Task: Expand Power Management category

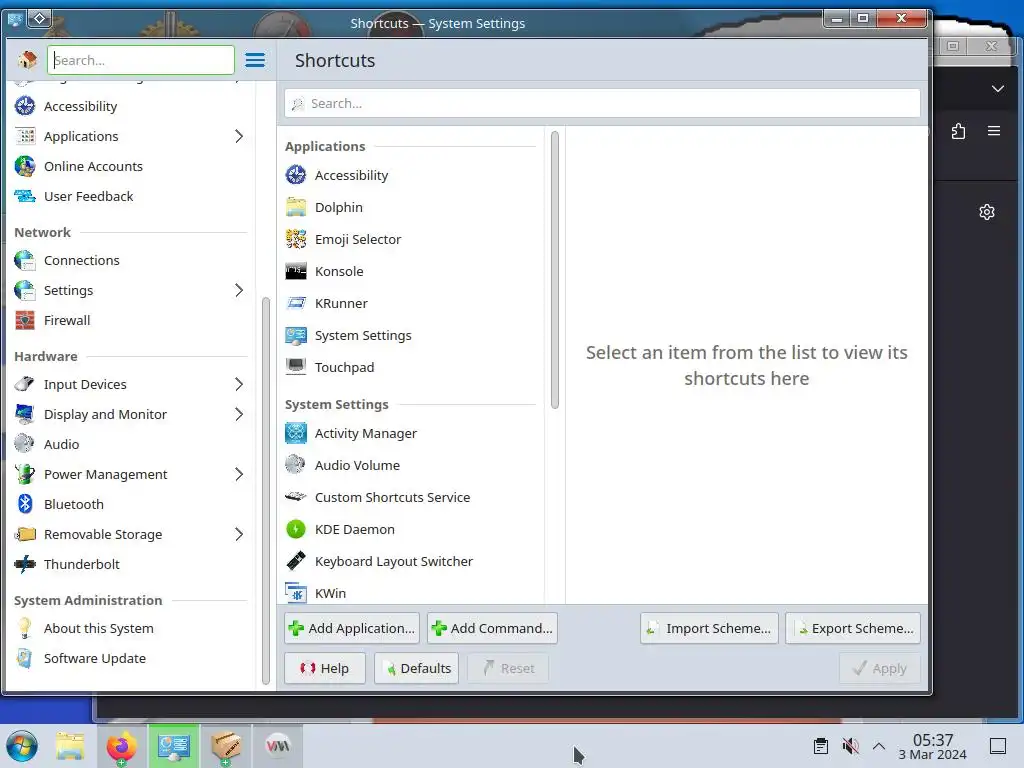Action: tap(239, 474)
